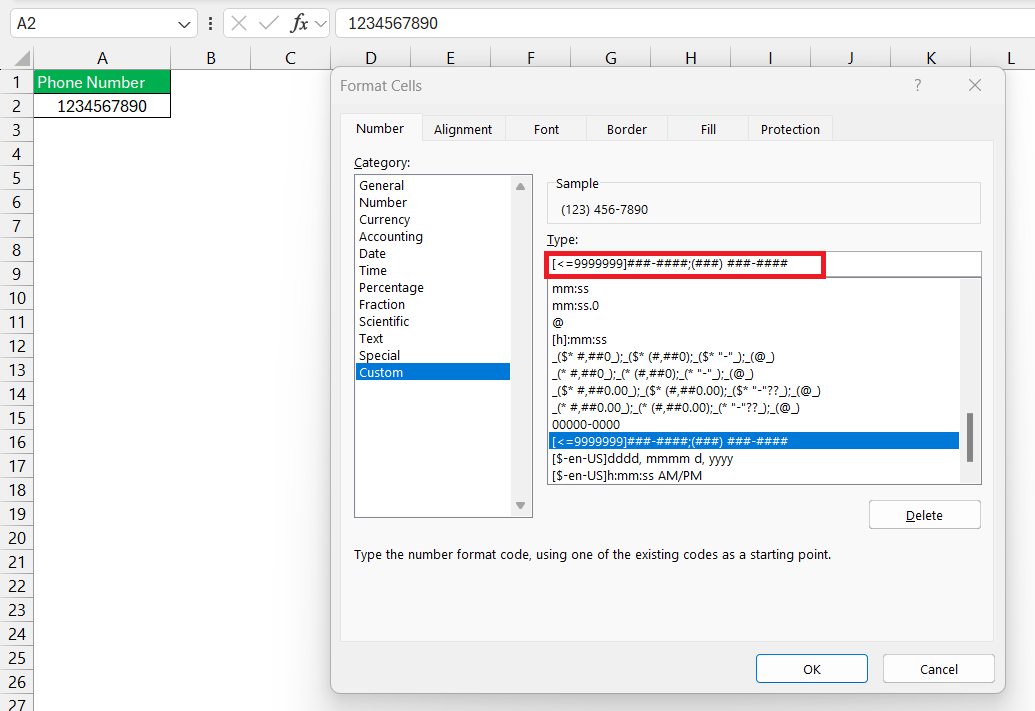
Task: Click the Category list scroll down arrow
Action: pos(520,506)
